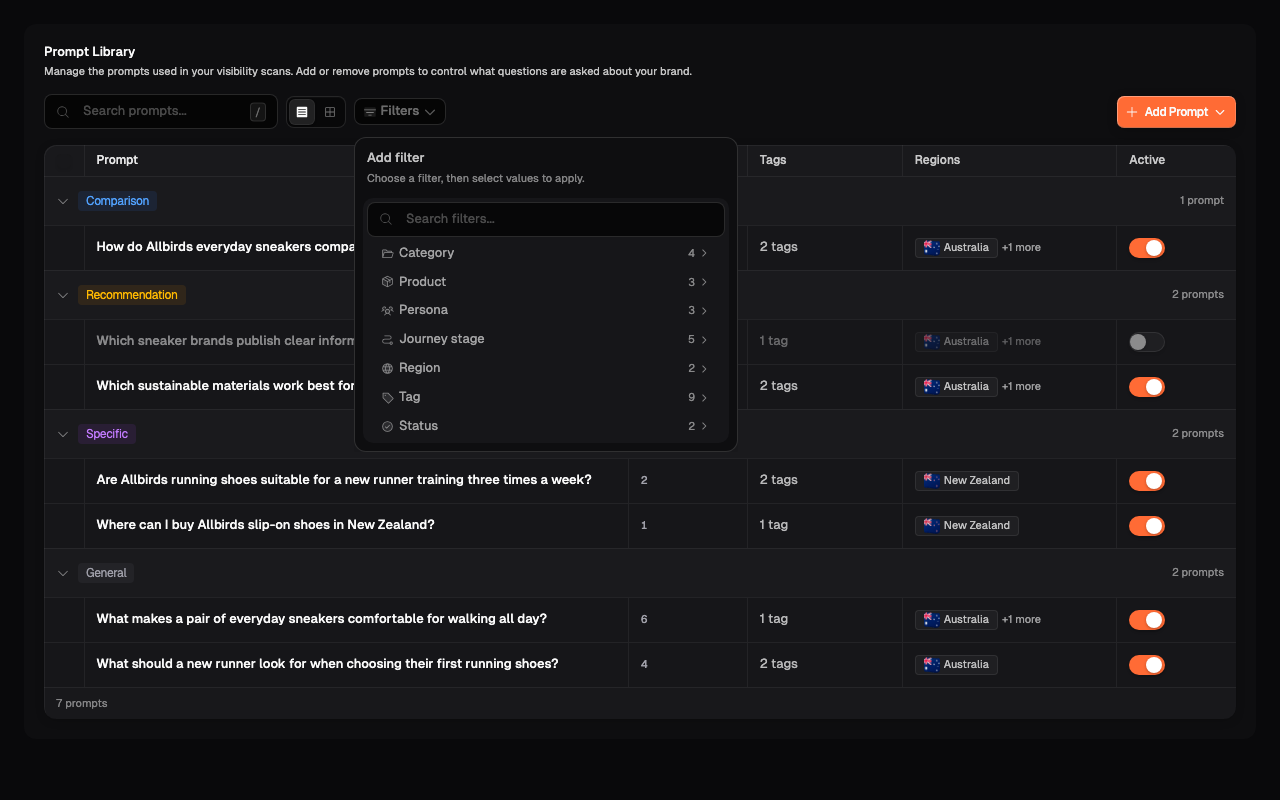
Task: Toggle active switch for Allbirds sneakers comparison prompt
Action: tap(1147, 248)
